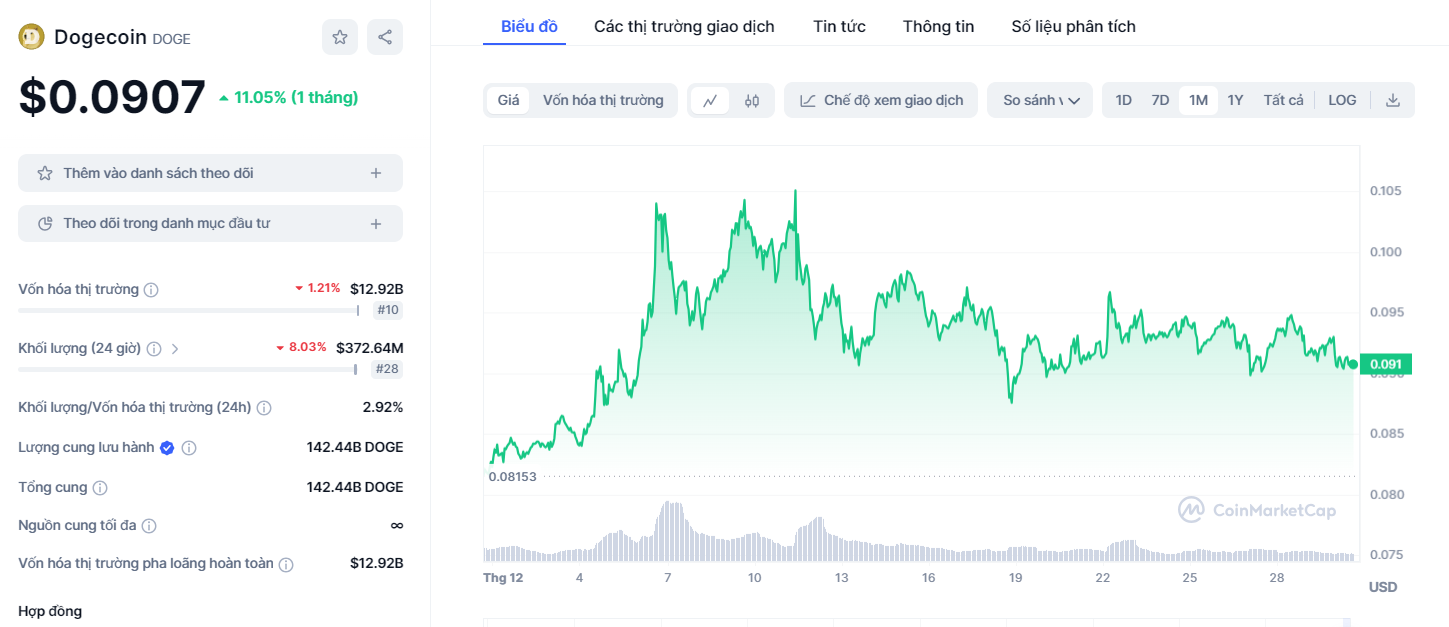
Task: Download the chart via the export icon
Action: click(1392, 100)
